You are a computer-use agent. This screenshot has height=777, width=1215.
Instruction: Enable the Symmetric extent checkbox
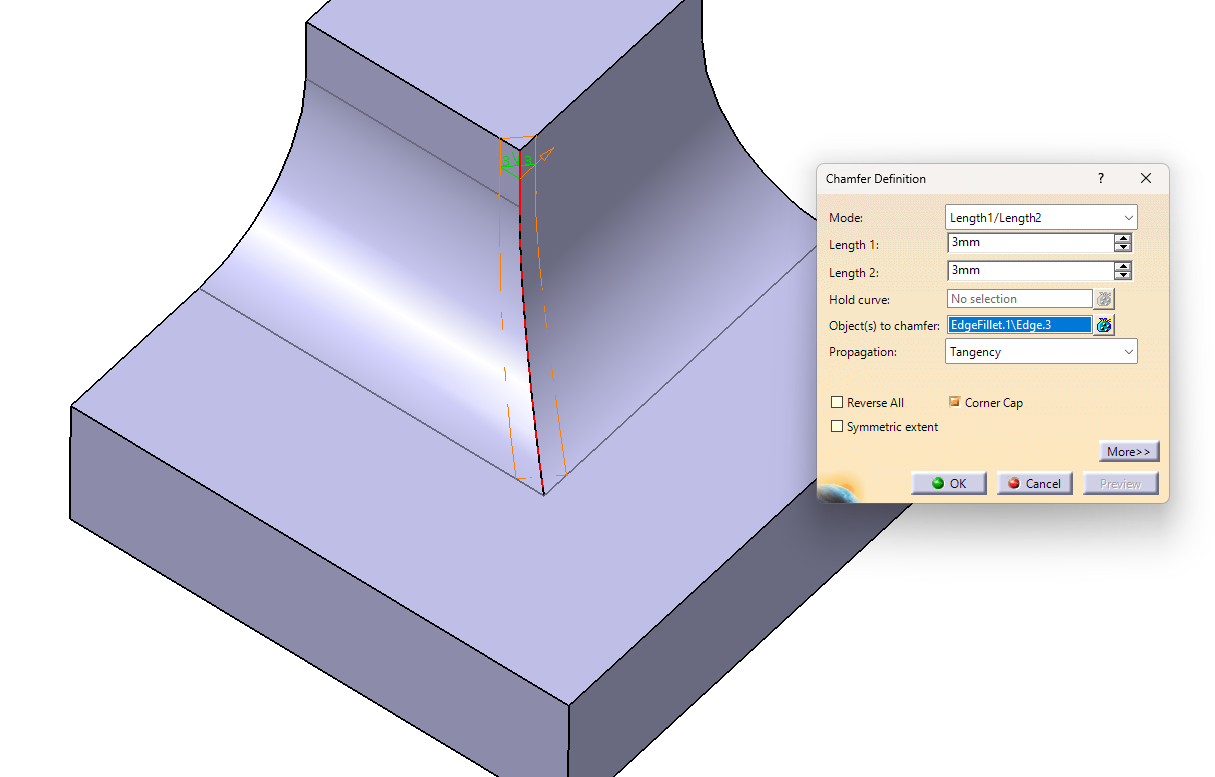[x=837, y=427]
